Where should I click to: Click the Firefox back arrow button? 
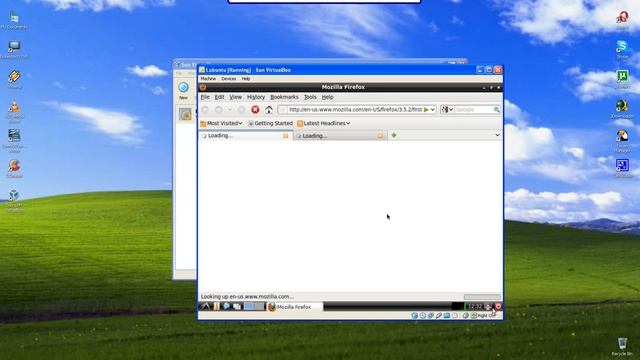coord(205,109)
